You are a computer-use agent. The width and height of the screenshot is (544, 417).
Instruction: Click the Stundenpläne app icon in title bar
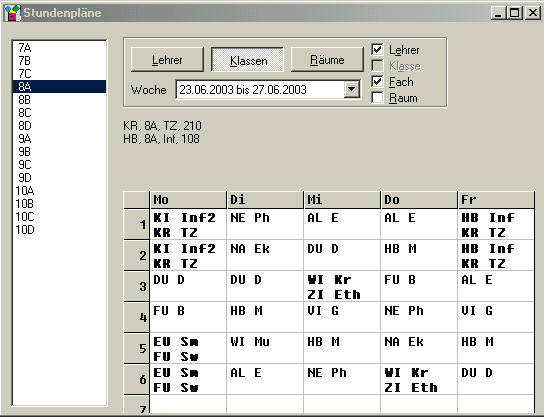coord(13,13)
